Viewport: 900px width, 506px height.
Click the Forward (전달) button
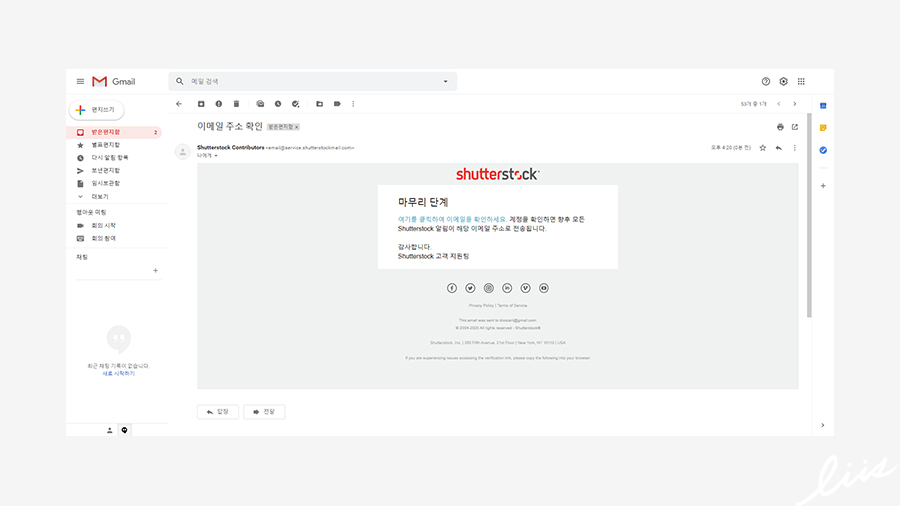click(264, 412)
